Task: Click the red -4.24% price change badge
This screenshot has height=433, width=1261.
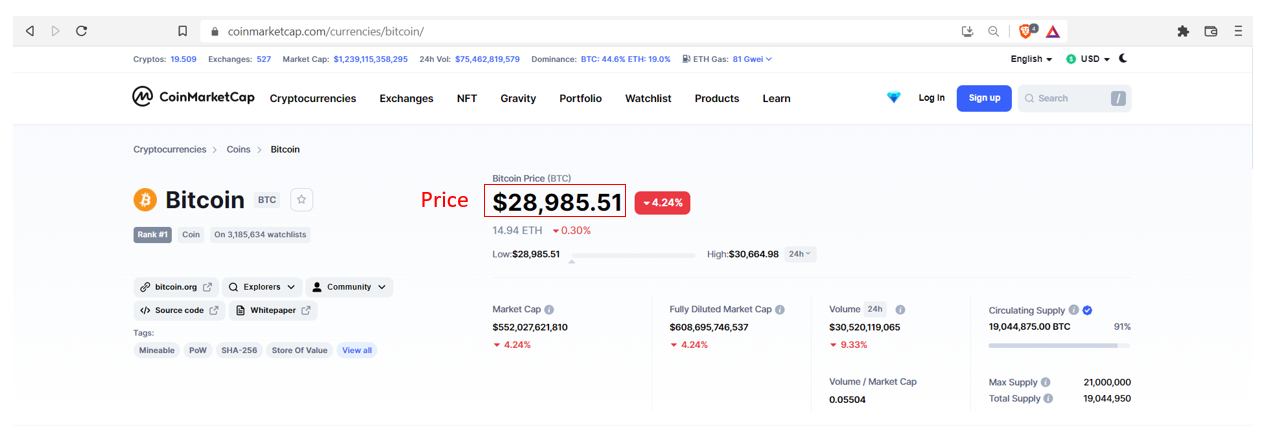Action: (662, 202)
